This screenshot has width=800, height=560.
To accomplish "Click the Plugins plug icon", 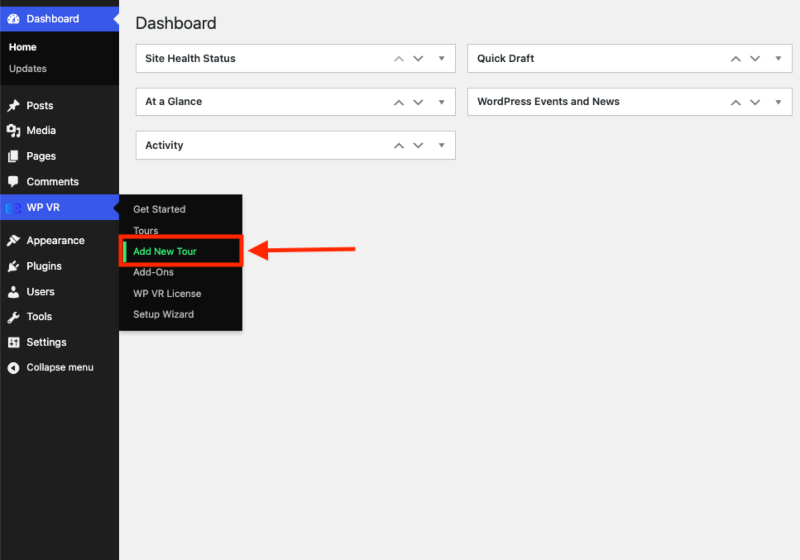I will coord(13,267).
